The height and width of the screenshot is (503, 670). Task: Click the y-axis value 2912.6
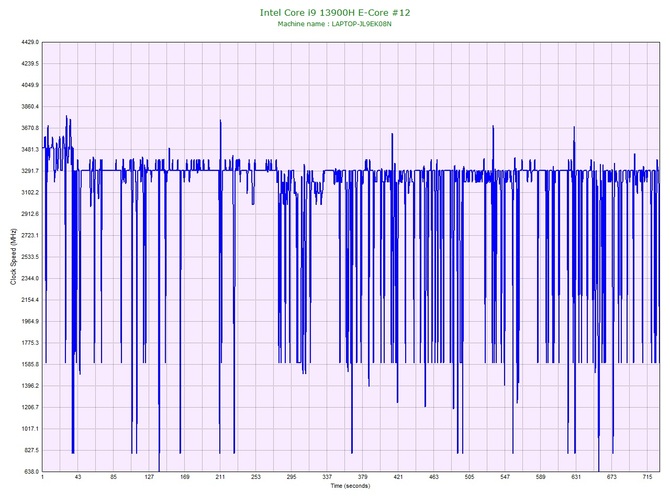click(30, 214)
